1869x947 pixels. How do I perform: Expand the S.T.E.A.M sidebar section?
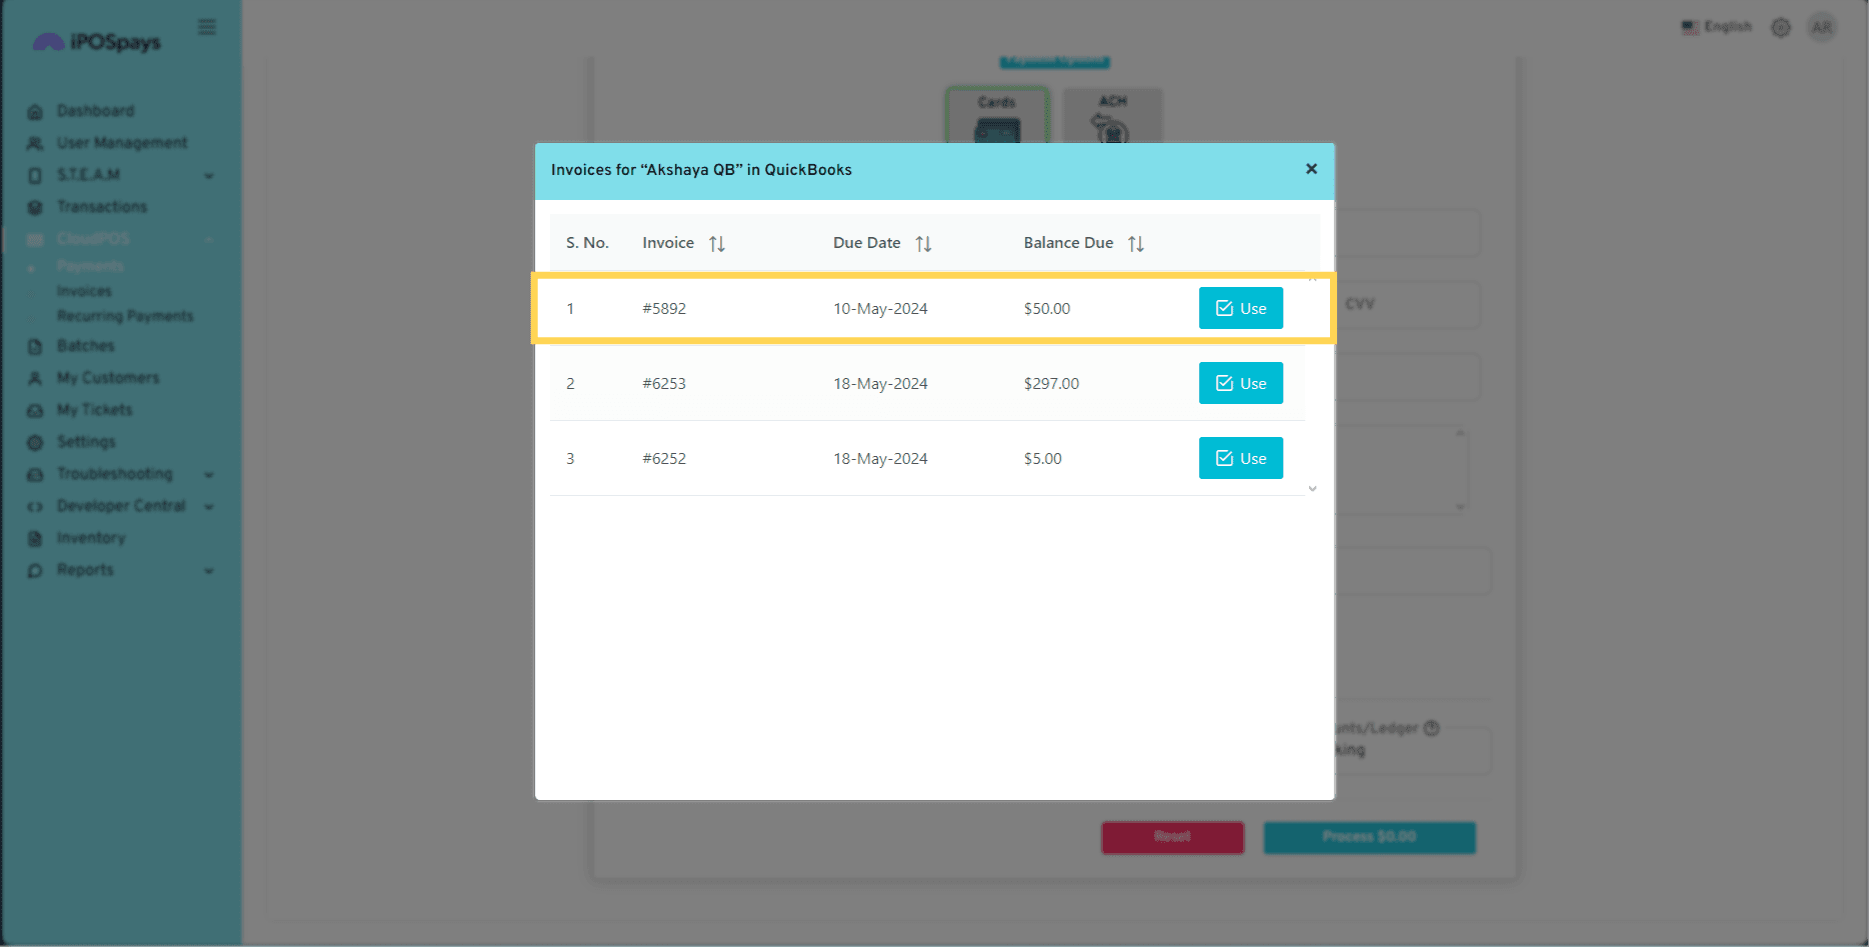(120, 175)
